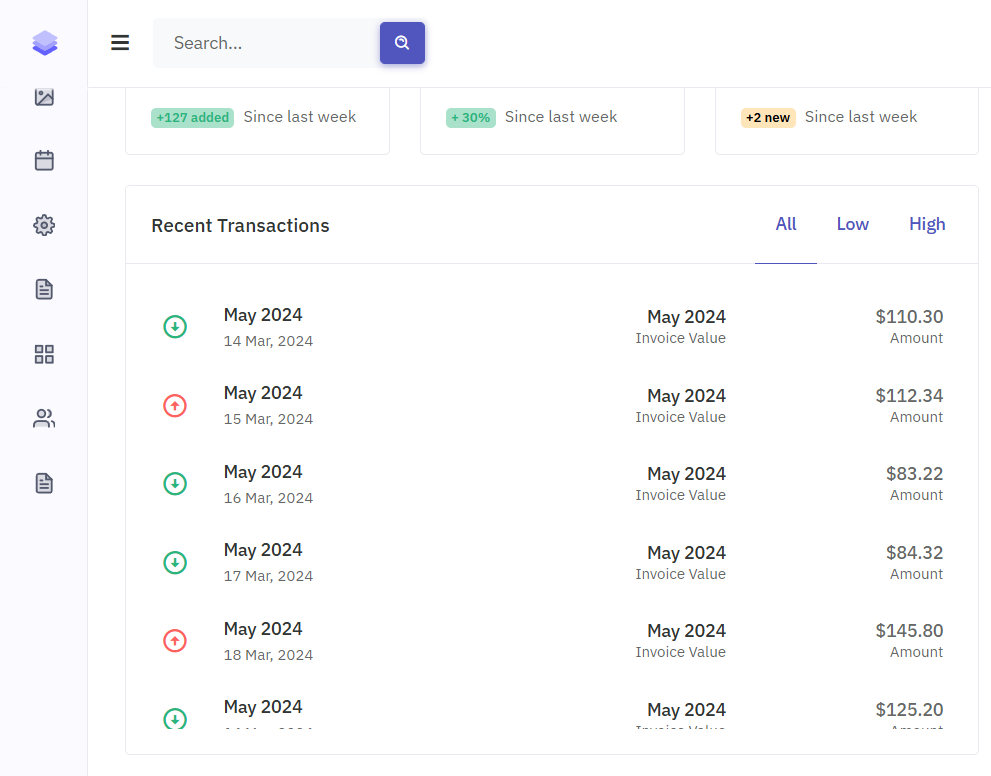
Task: Switch to the Low tab
Action: 852,224
